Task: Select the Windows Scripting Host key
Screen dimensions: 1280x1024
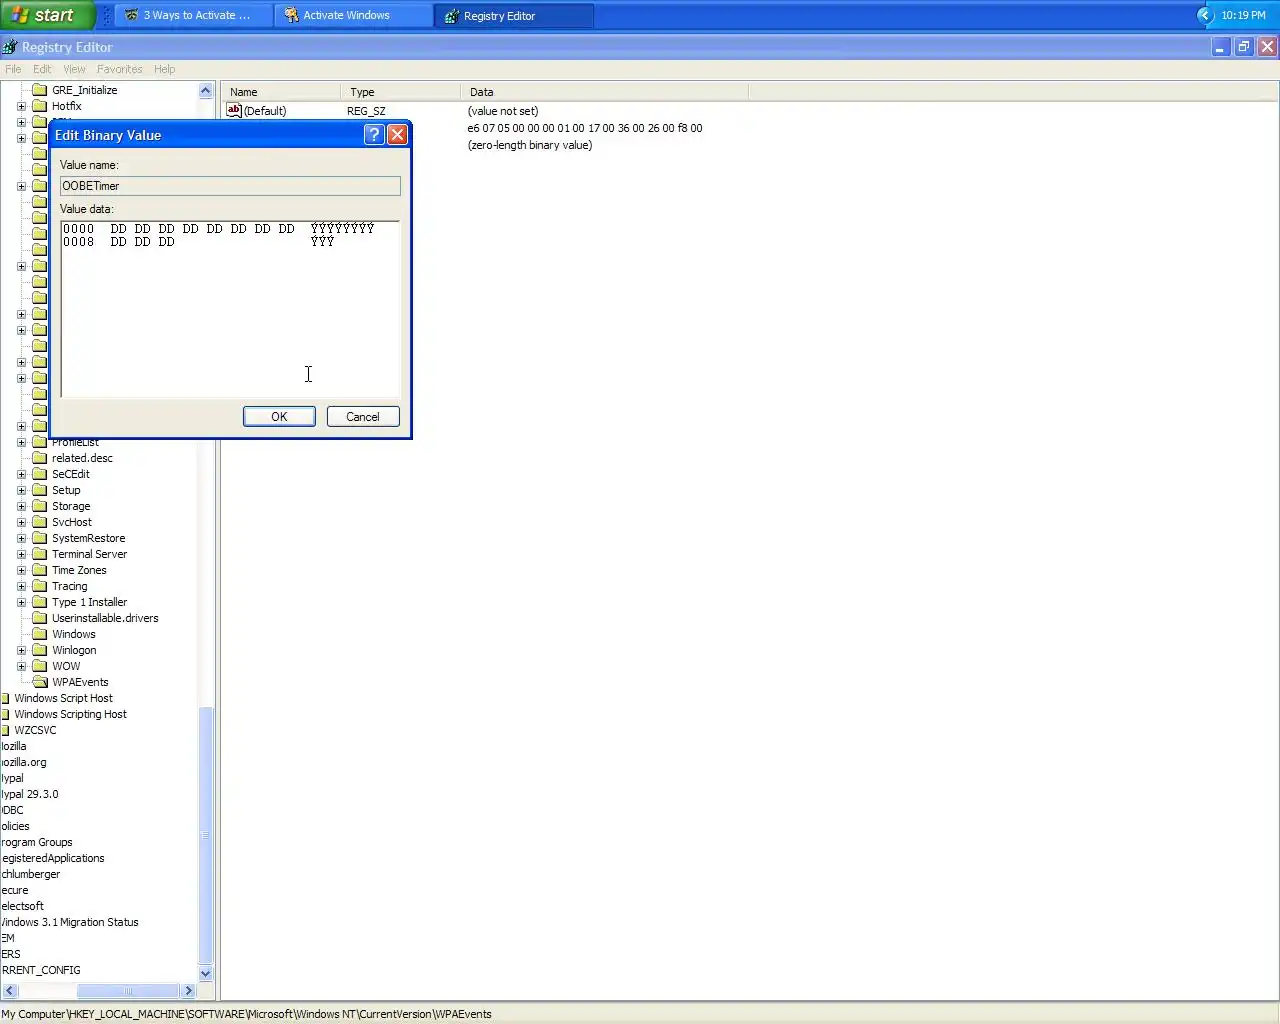Action: (x=70, y=714)
